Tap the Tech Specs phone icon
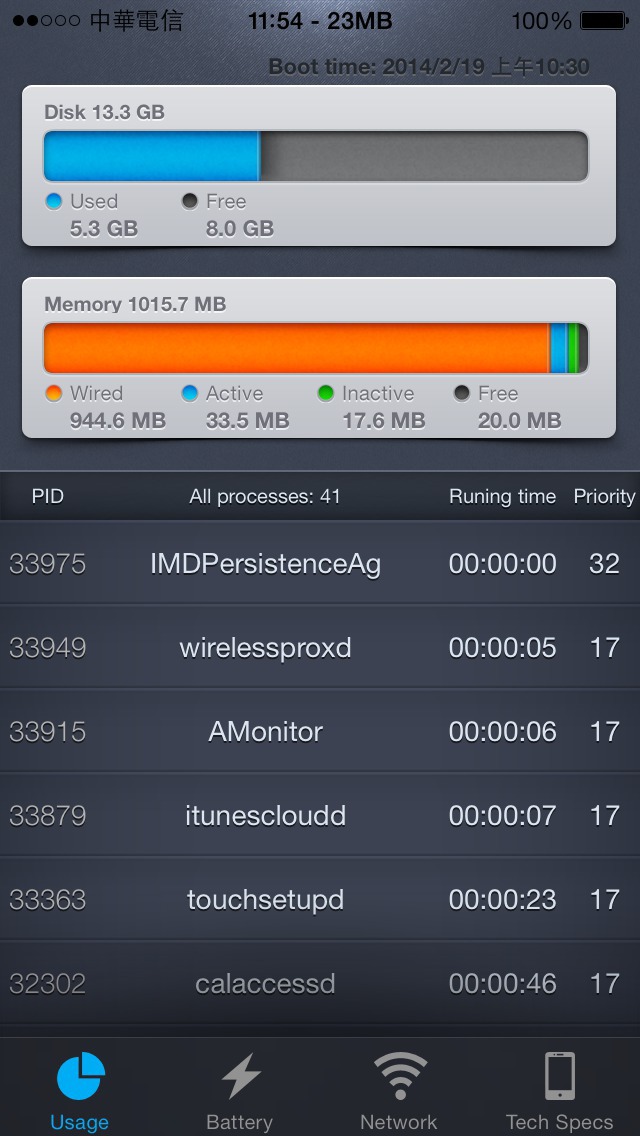 pyautogui.click(x=560, y=1076)
